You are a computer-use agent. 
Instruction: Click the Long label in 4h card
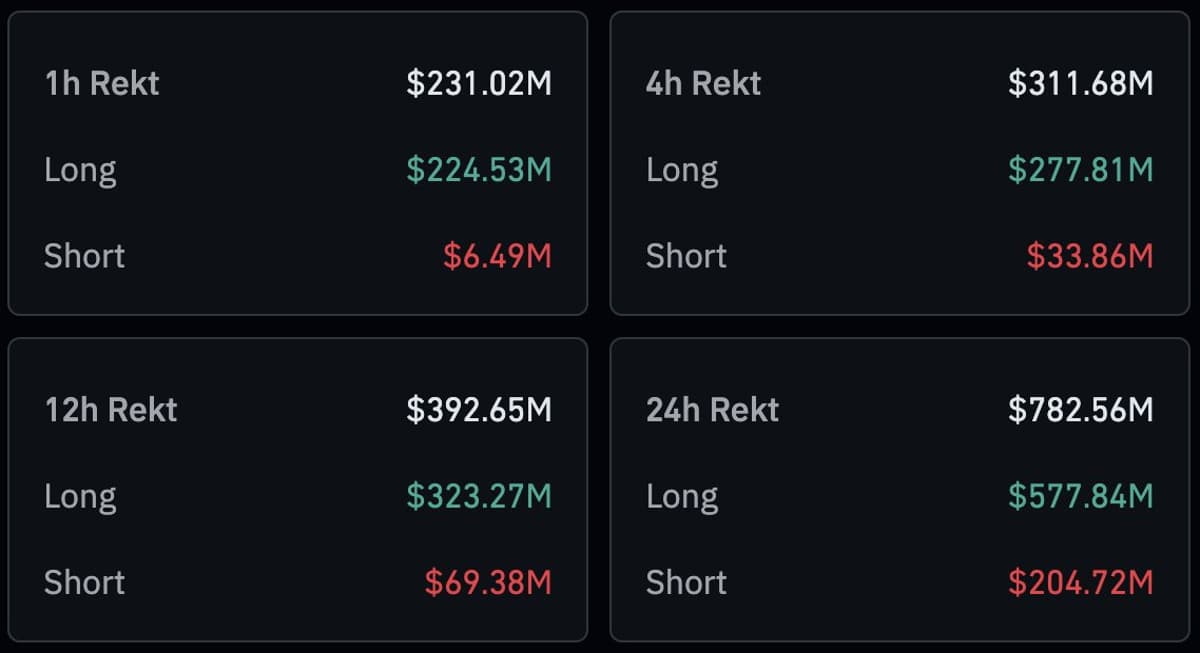(683, 170)
